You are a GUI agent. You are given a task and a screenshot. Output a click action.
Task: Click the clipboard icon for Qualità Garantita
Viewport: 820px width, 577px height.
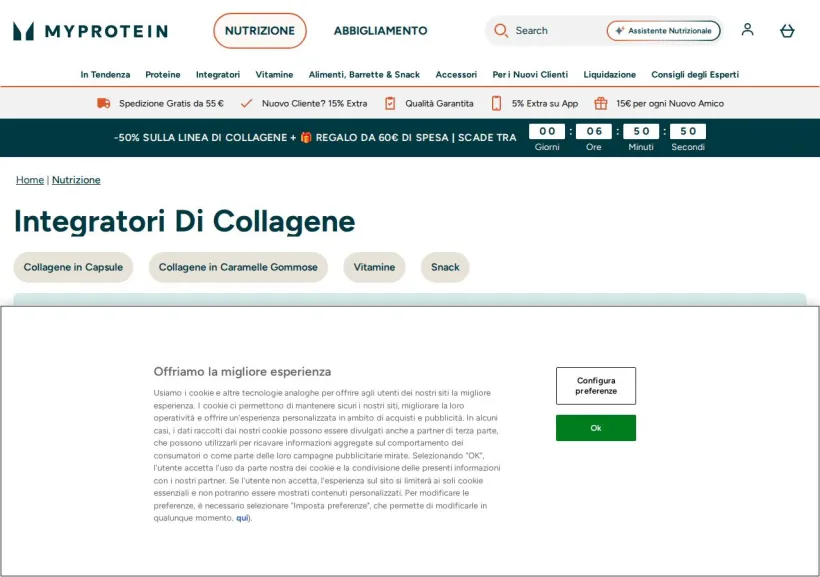tap(390, 104)
